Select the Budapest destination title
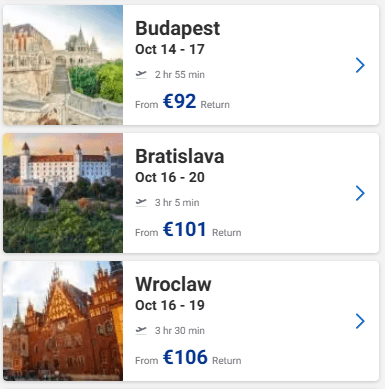 coord(177,28)
